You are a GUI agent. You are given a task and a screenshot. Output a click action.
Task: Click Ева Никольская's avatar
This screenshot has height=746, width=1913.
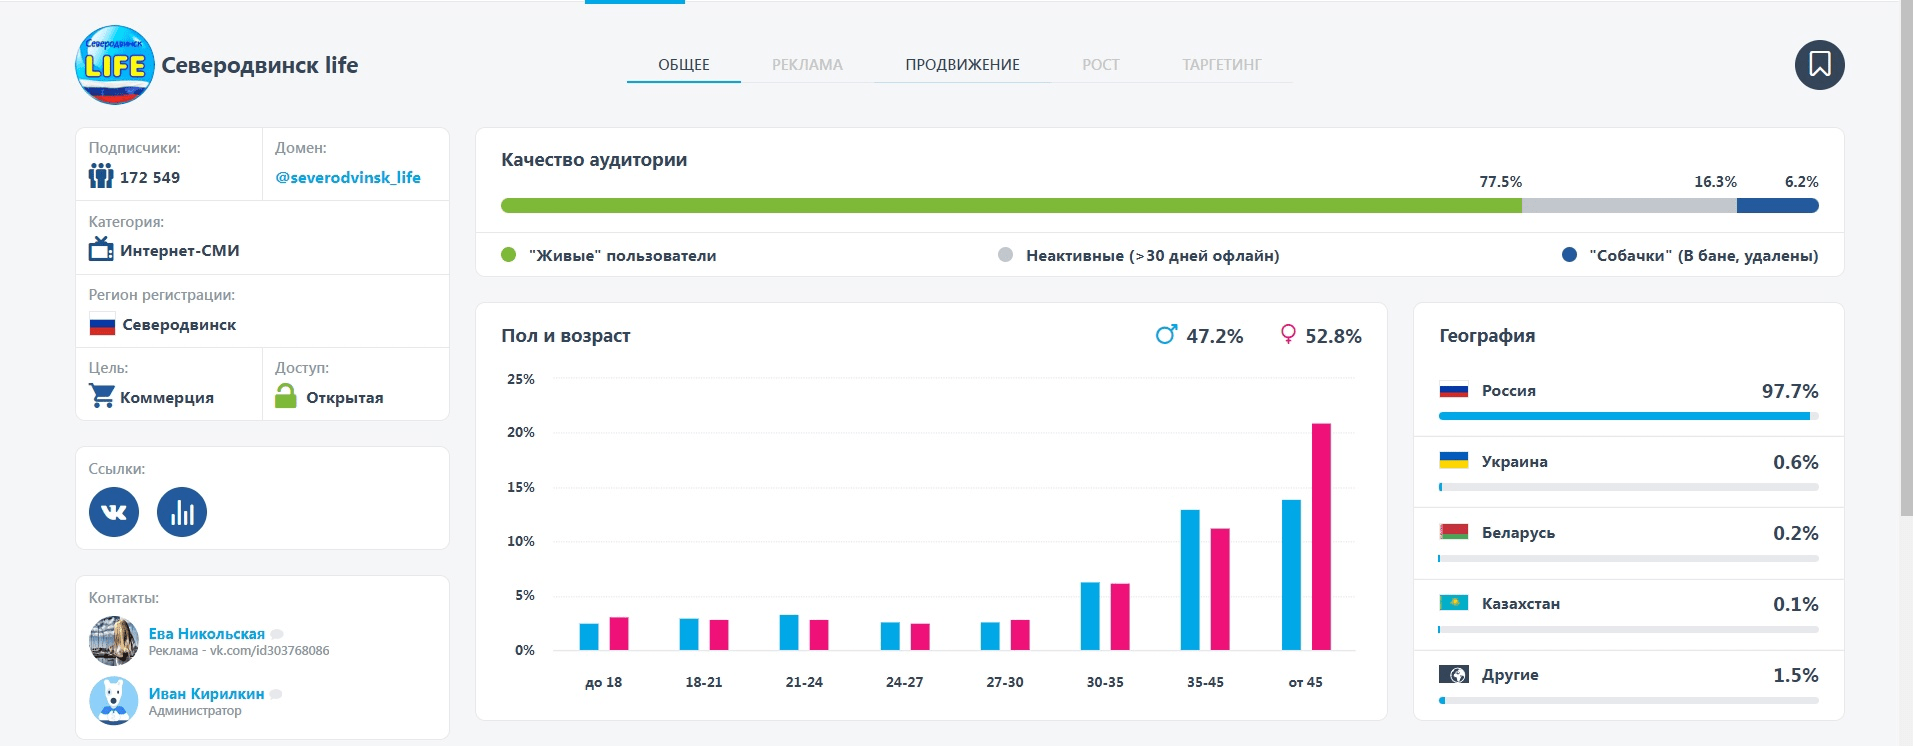[x=114, y=641]
